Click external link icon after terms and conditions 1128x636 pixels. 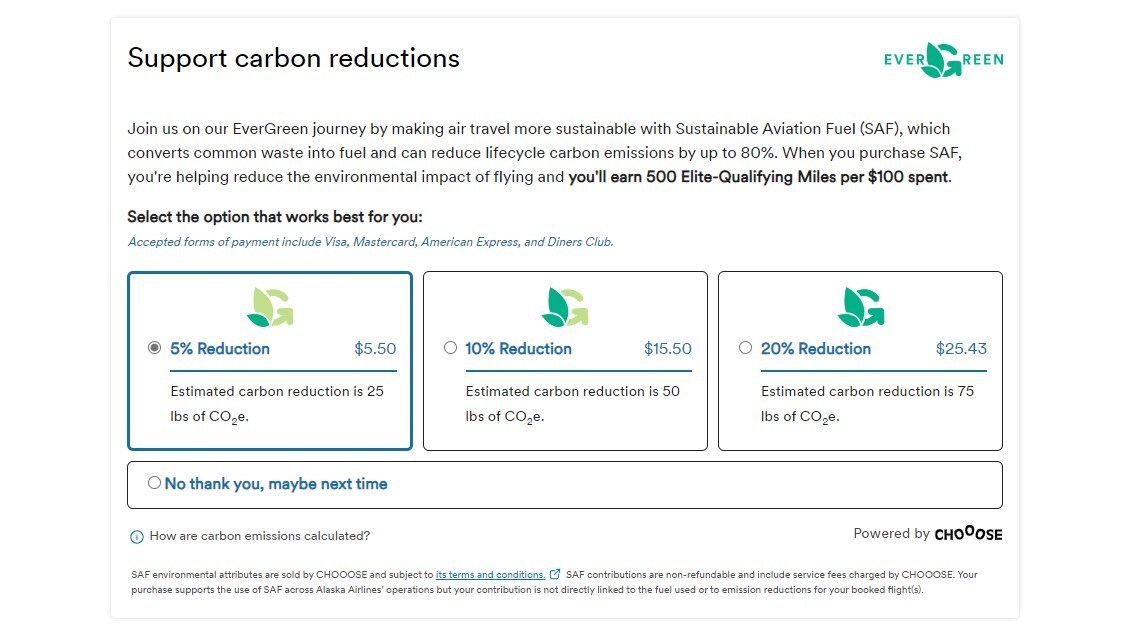tap(555, 575)
